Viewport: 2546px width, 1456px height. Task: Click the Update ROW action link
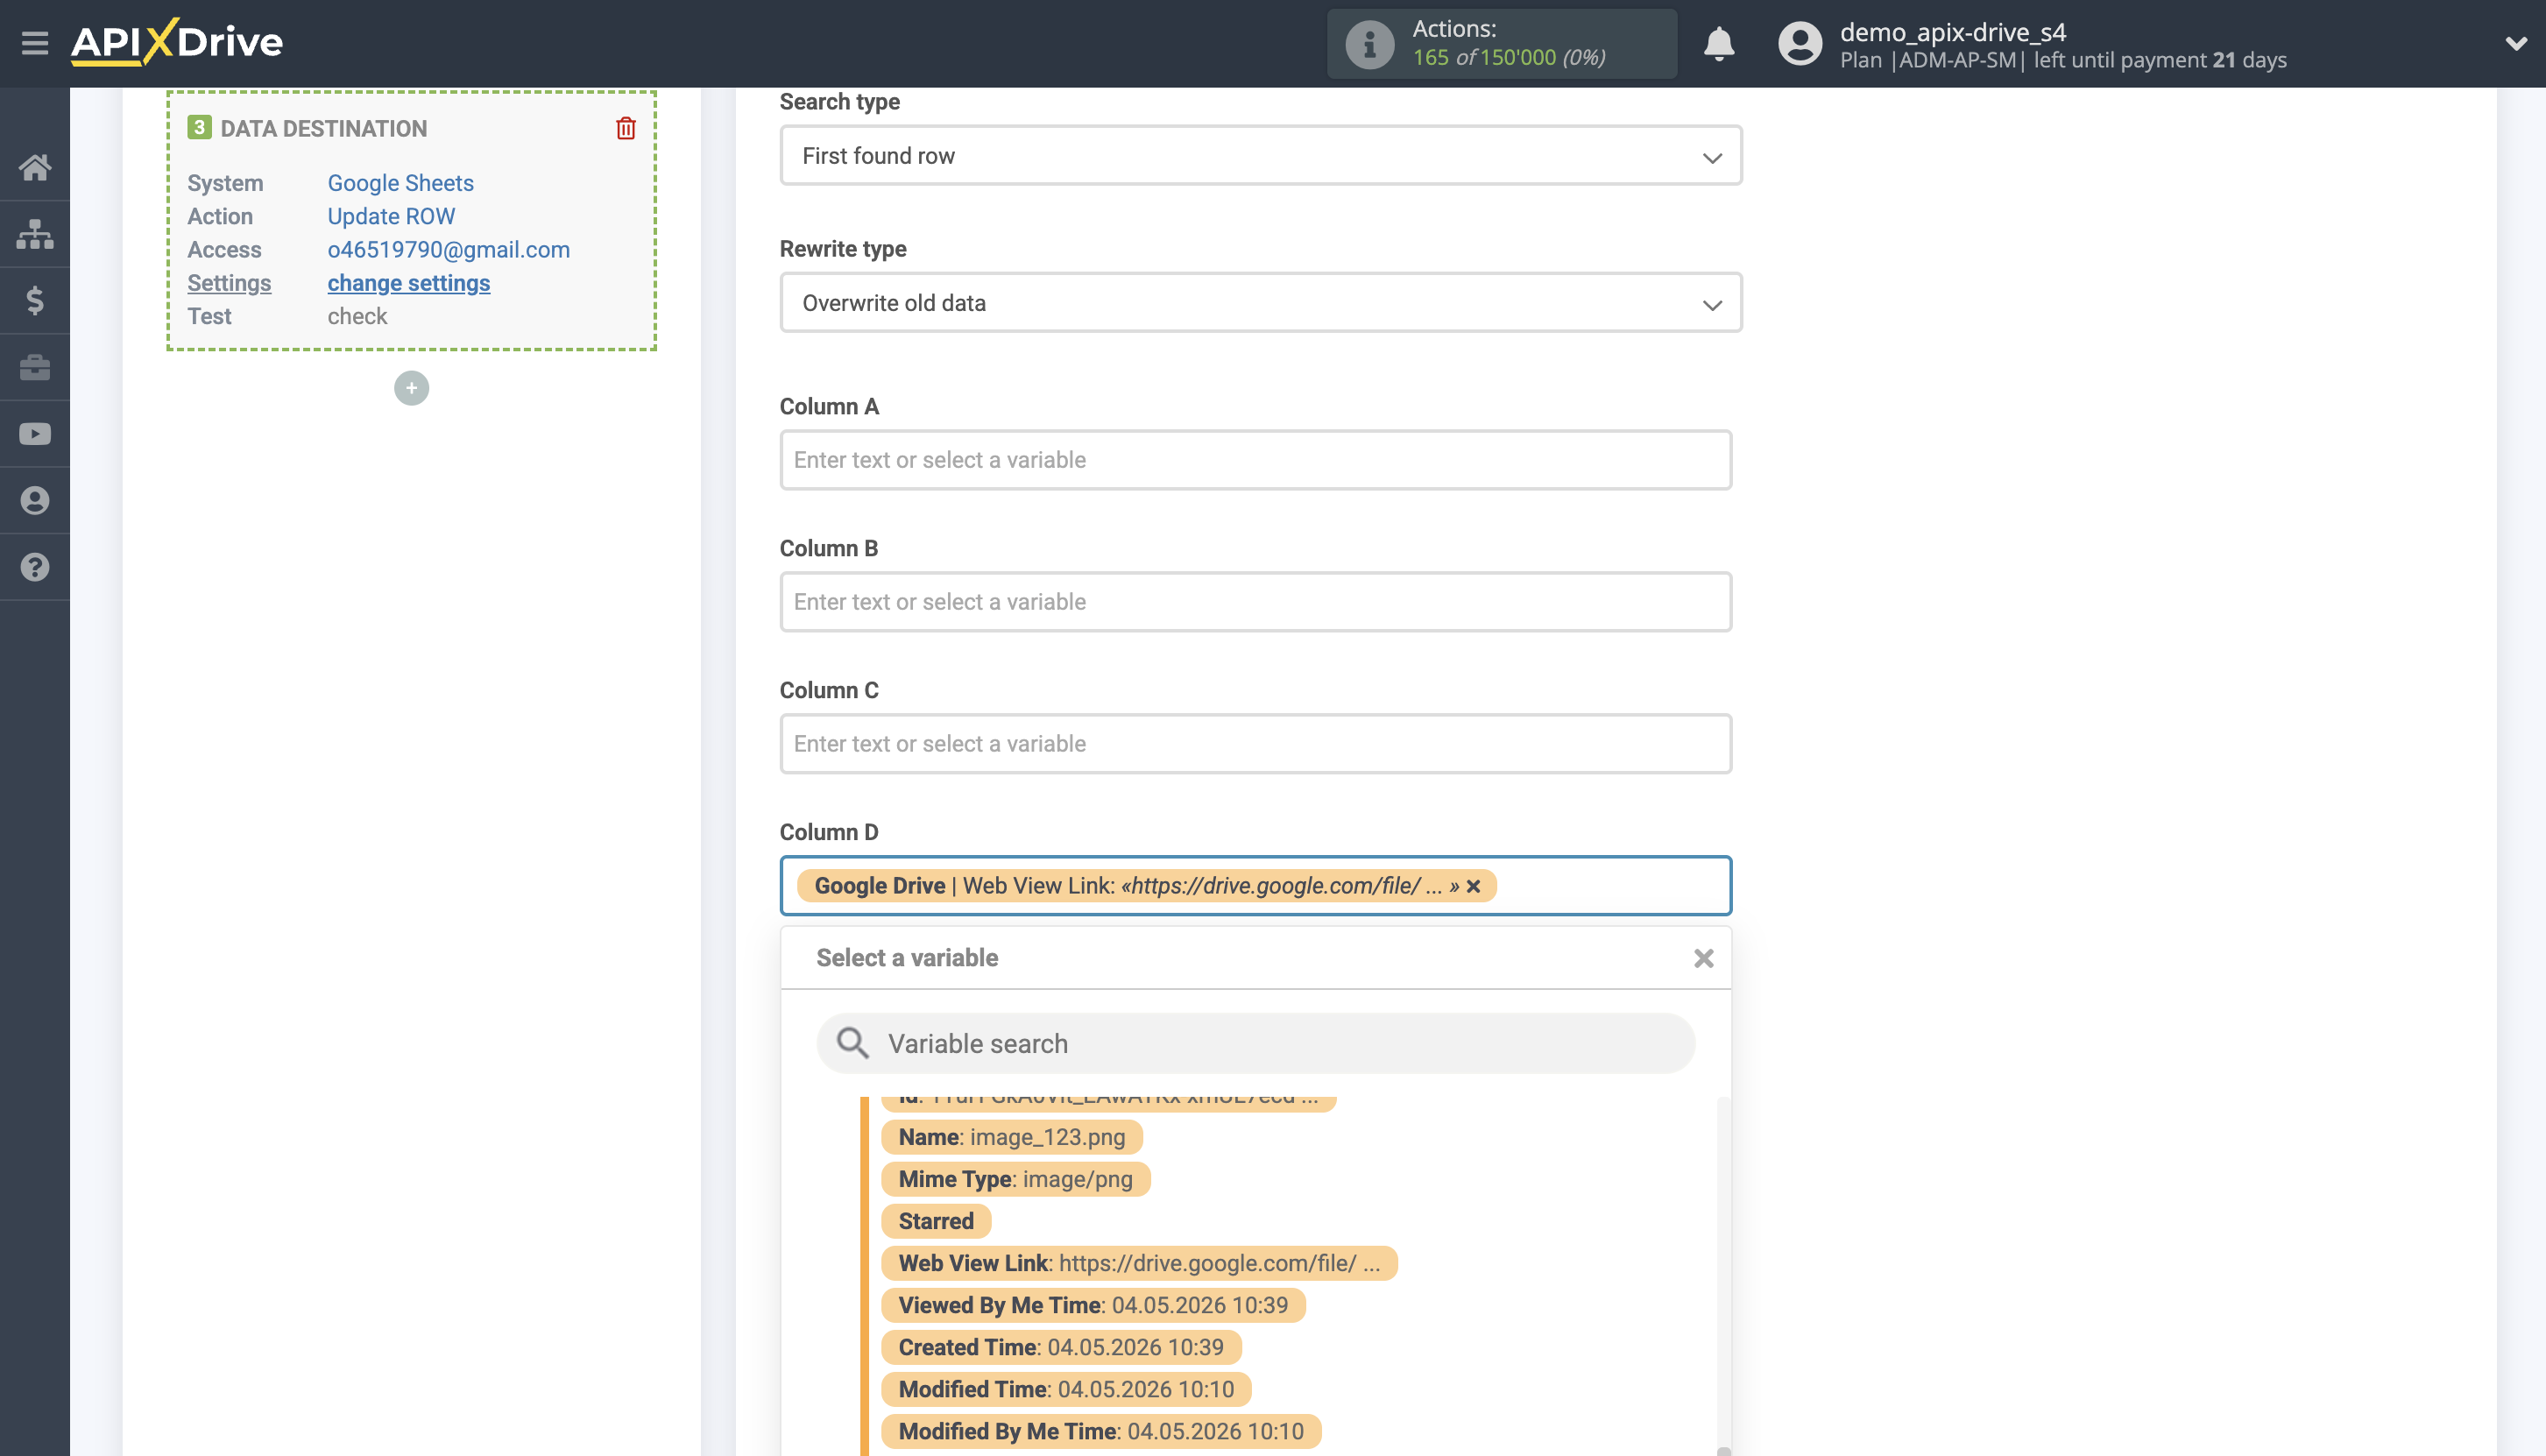[x=391, y=216]
